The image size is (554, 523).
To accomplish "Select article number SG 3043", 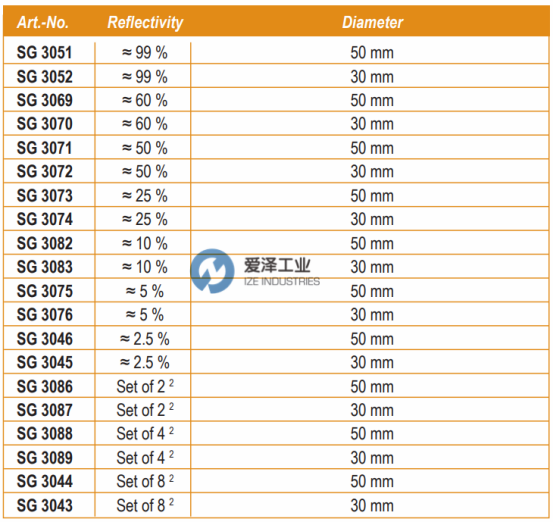I will pyautogui.click(x=45, y=505).
